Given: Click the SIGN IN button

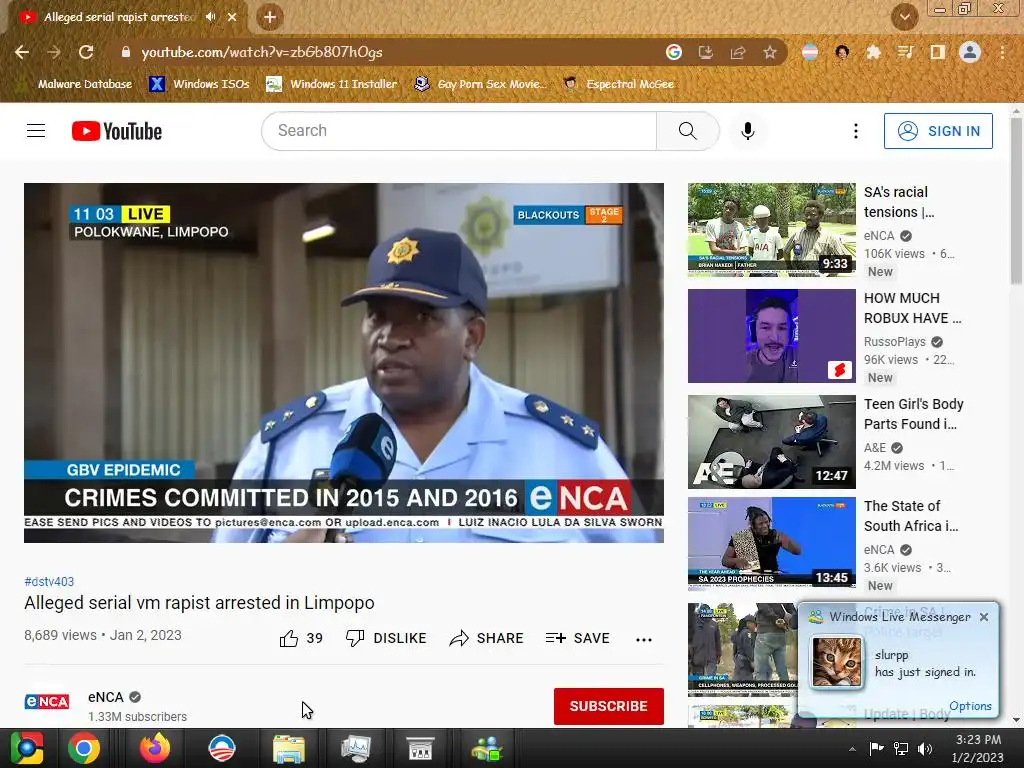Looking at the screenshot, I should coord(938,131).
